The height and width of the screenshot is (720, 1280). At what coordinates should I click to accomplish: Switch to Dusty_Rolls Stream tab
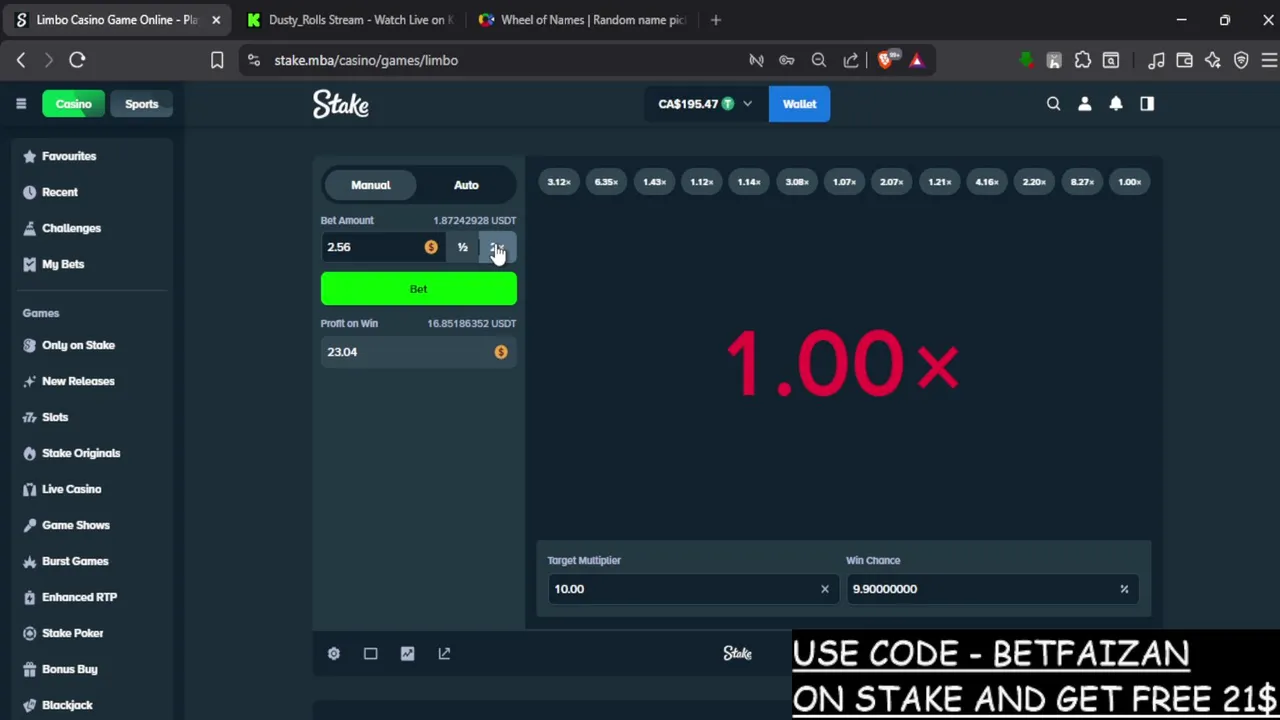[351, 20]
